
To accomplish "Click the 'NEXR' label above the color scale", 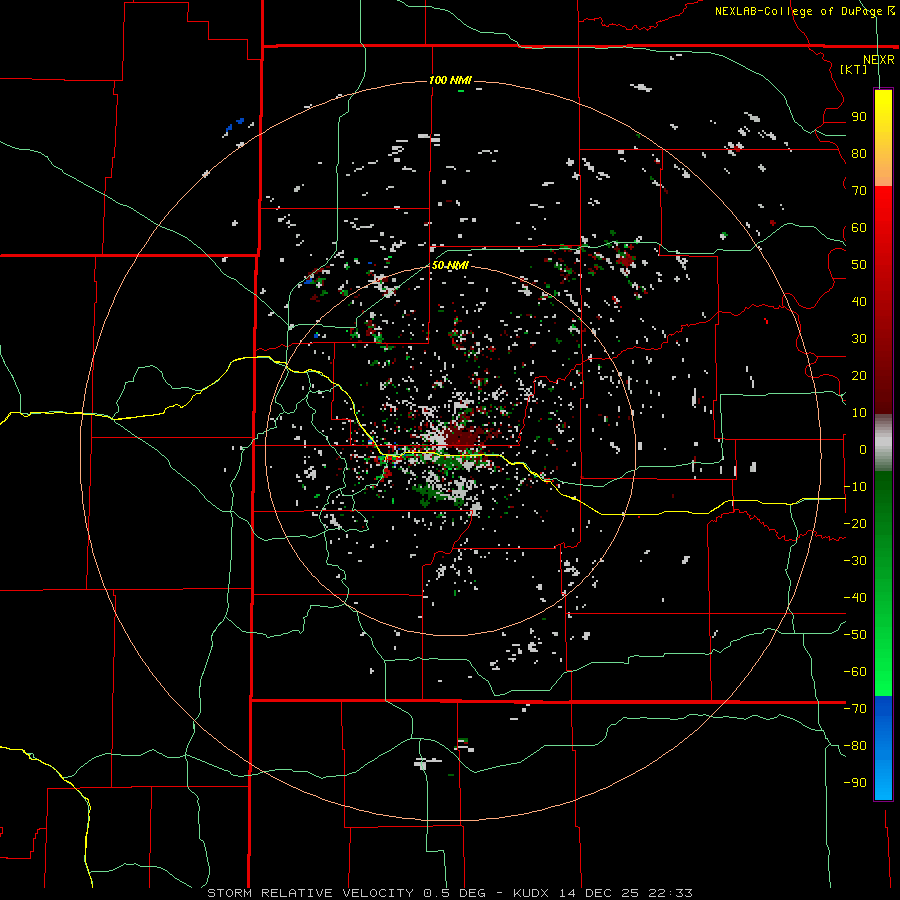I will click(879, 60).
